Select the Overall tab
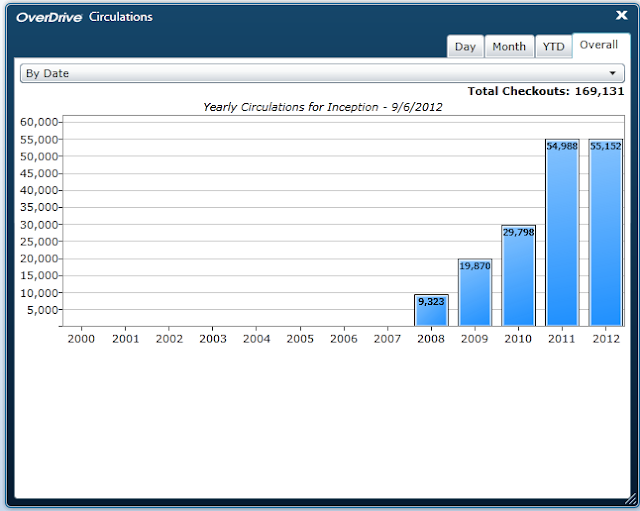The width and height of the screenshot is (640, 511). click(599, 45)
